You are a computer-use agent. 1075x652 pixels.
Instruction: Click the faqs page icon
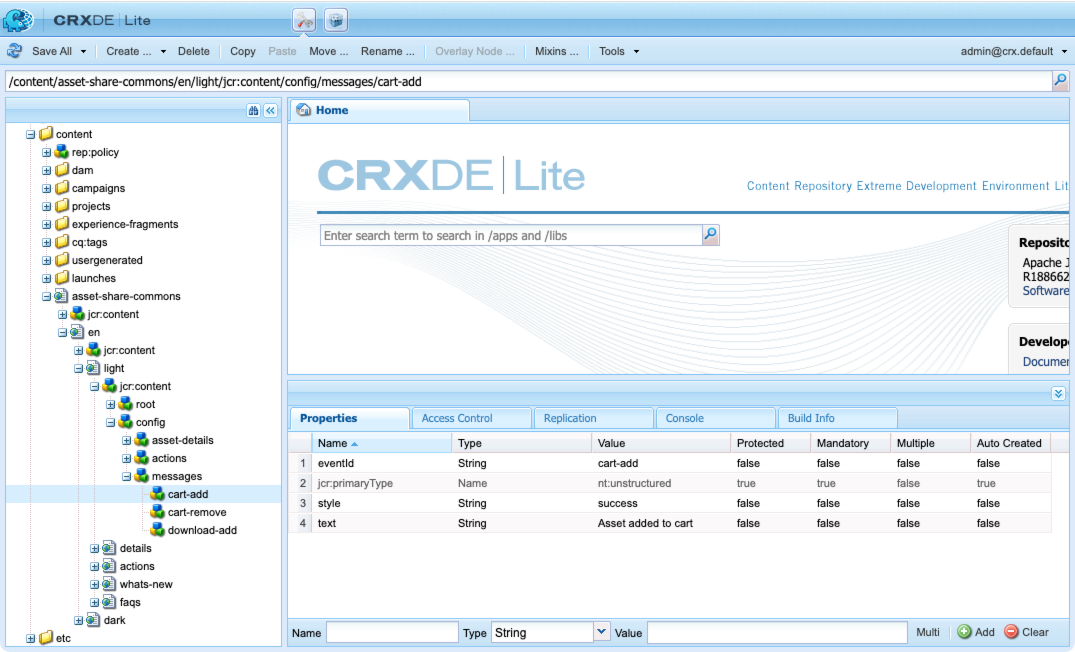pyautogui.click(x=109, y=601)
